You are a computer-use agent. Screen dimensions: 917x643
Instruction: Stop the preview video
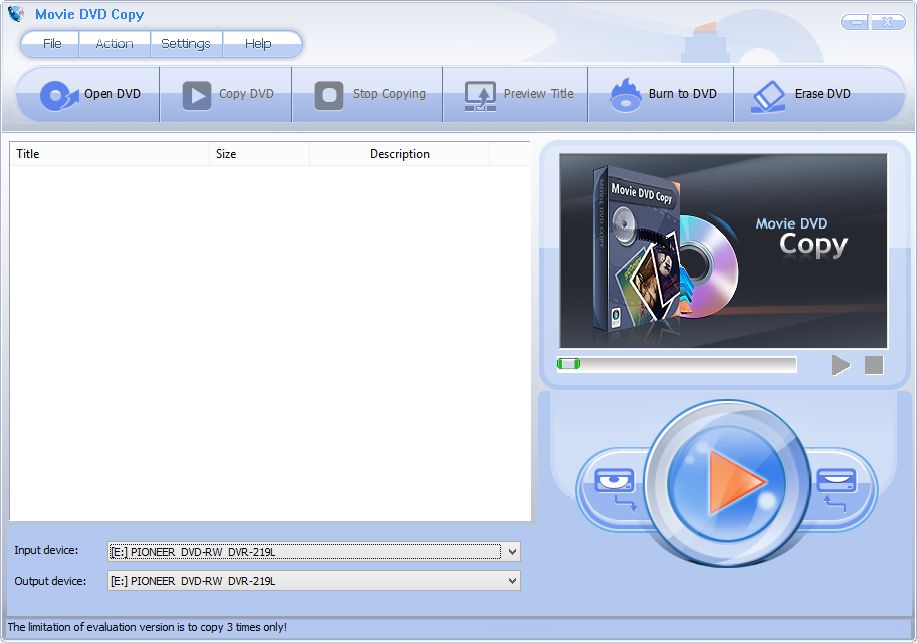click(x=874, y=365)
